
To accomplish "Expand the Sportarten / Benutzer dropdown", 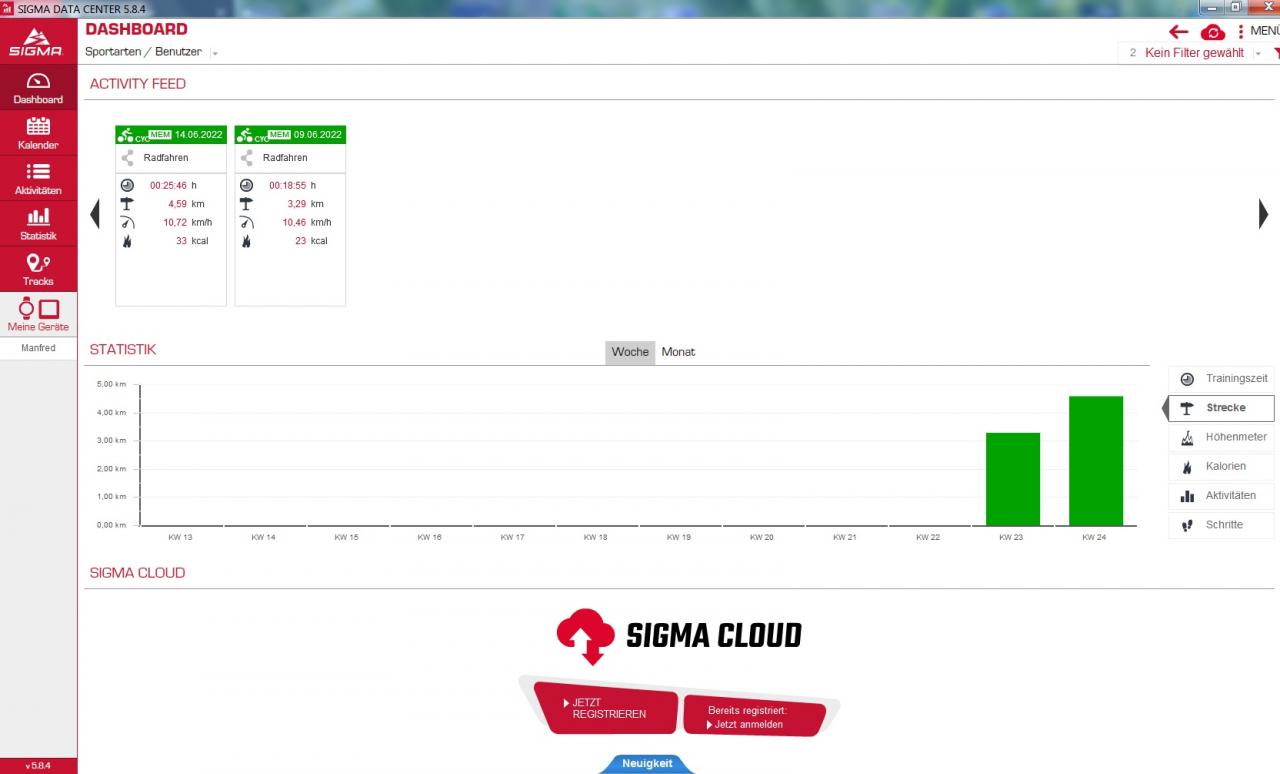I will (215, 53).
